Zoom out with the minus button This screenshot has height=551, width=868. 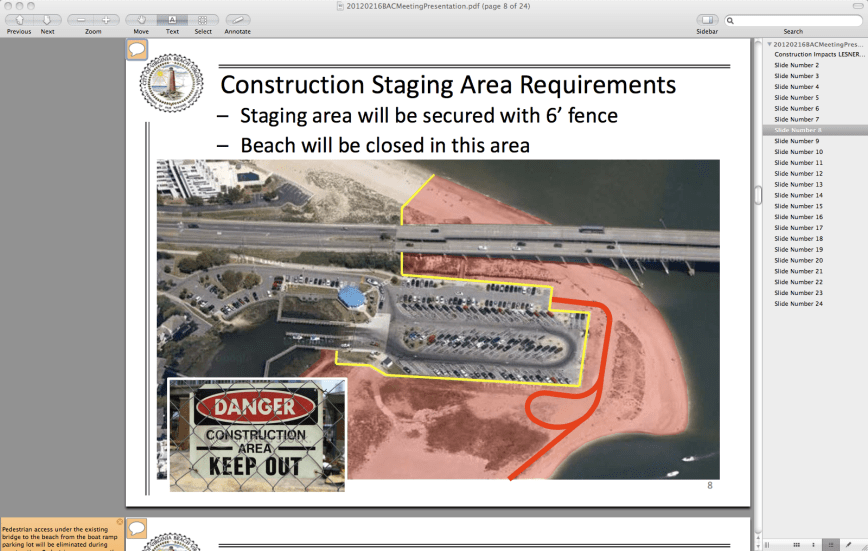pyautogui.click(x=80, y=20)
